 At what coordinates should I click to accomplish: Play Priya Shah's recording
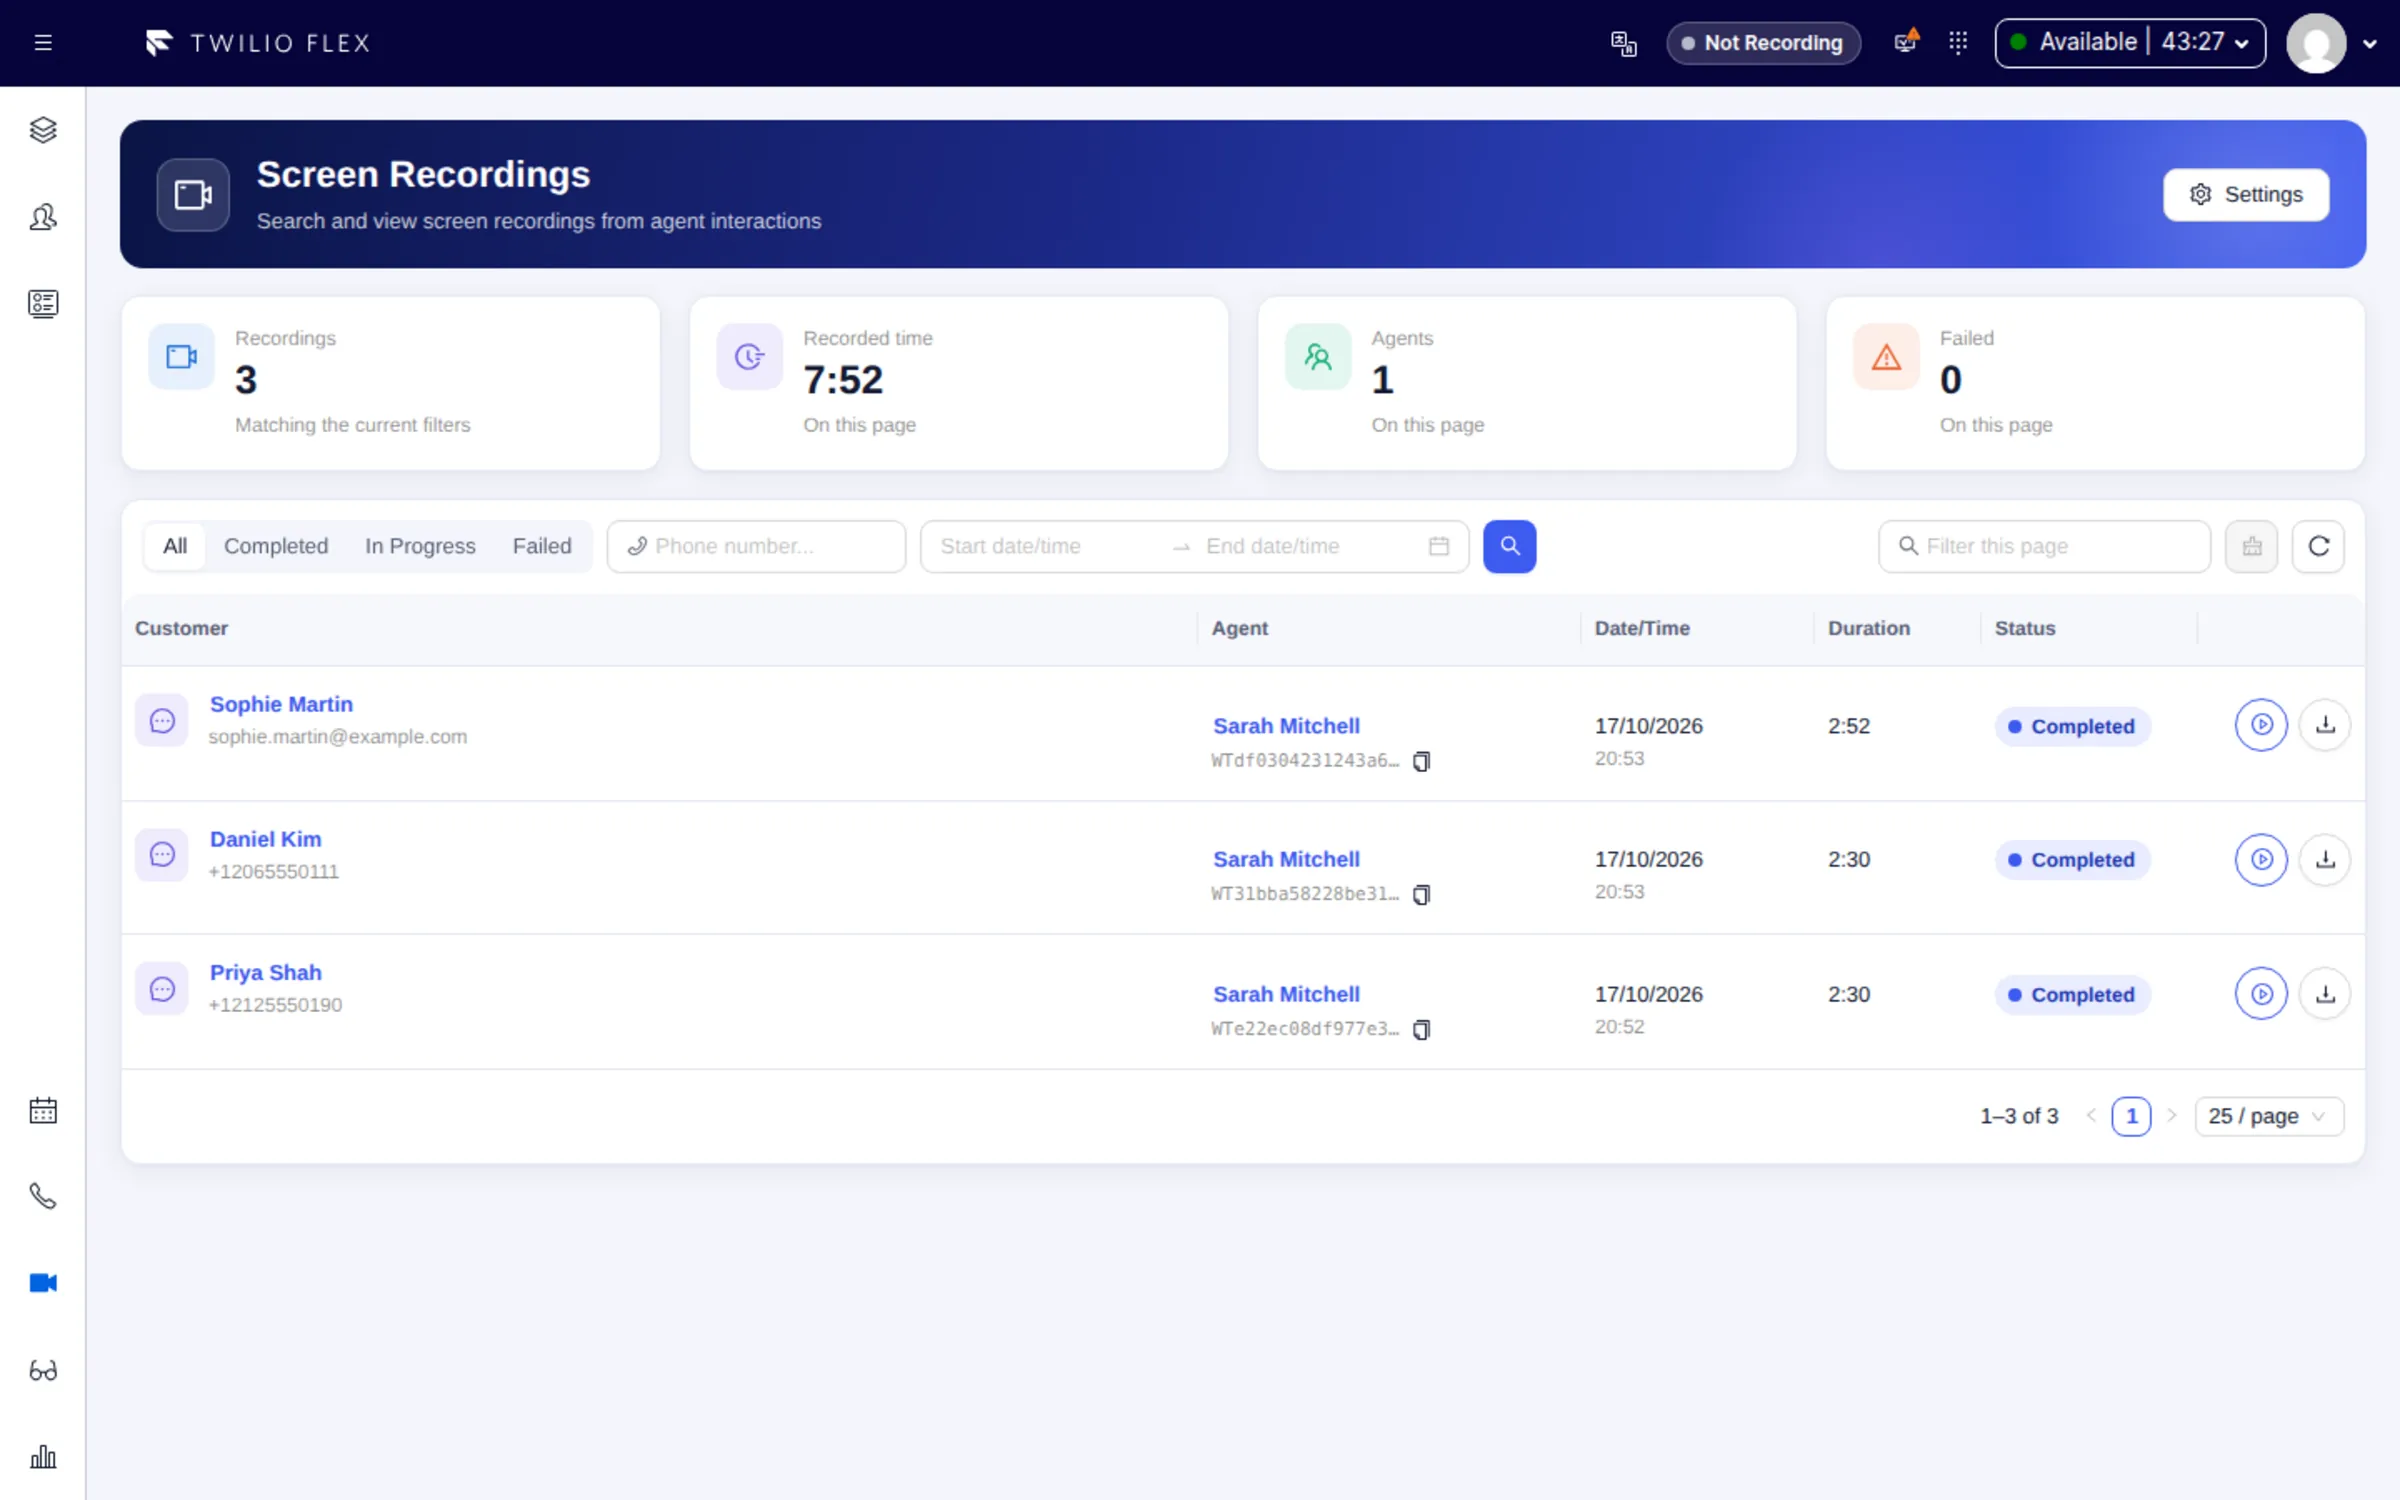click(2261, 994)
